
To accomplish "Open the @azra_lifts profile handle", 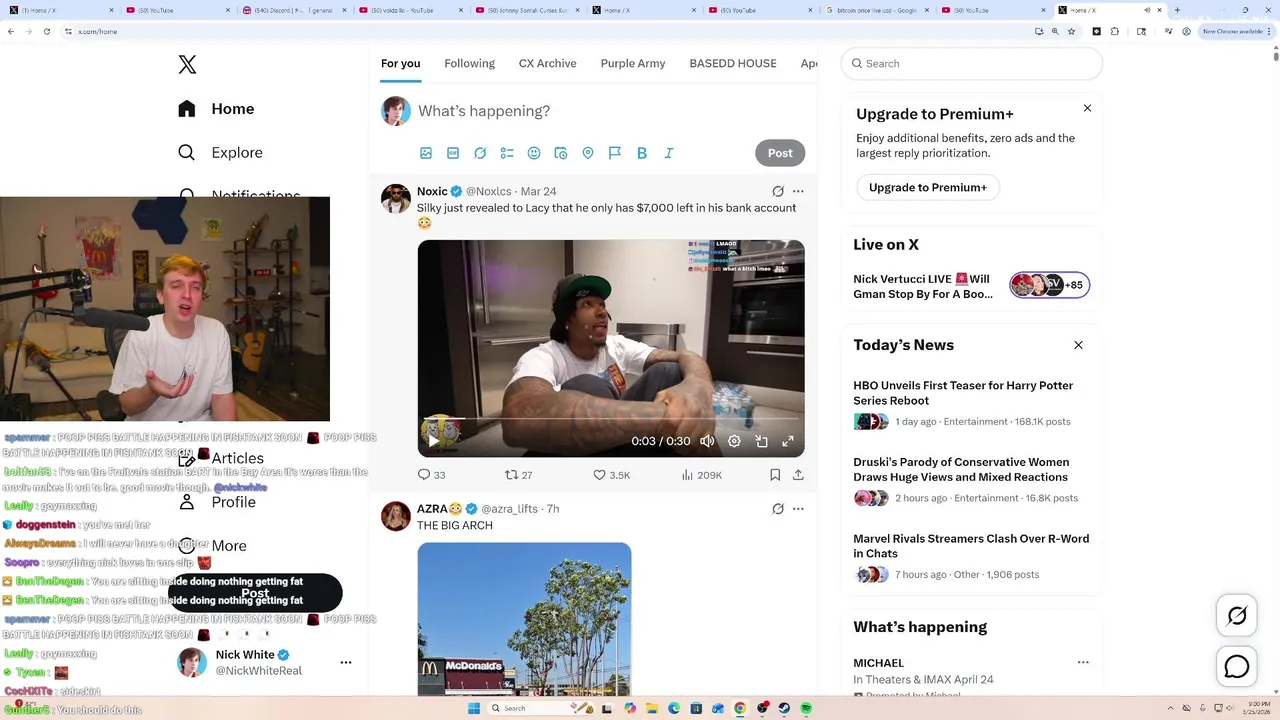I will [509, 508].
